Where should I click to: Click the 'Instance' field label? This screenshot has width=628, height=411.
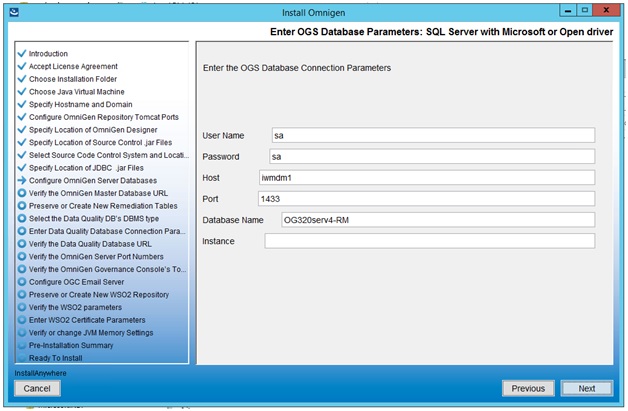218,241
